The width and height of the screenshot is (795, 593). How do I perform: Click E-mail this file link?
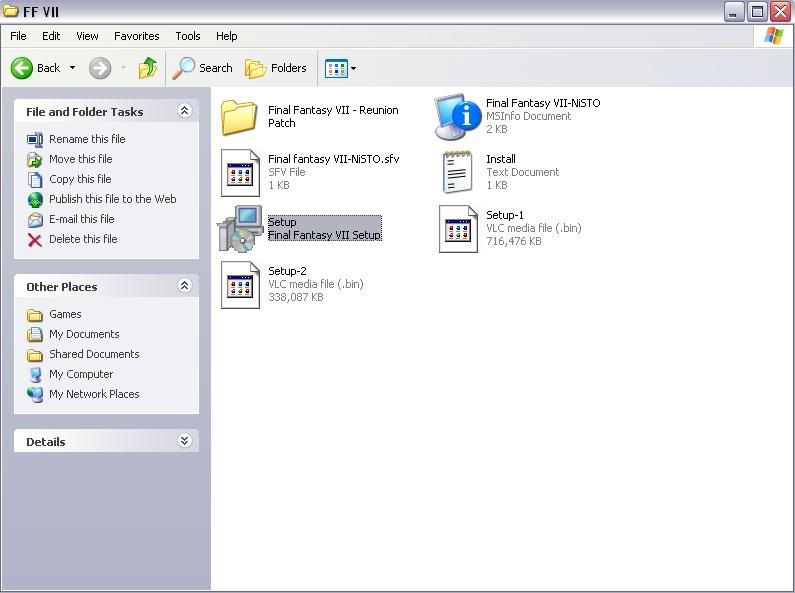click(82, 219)
